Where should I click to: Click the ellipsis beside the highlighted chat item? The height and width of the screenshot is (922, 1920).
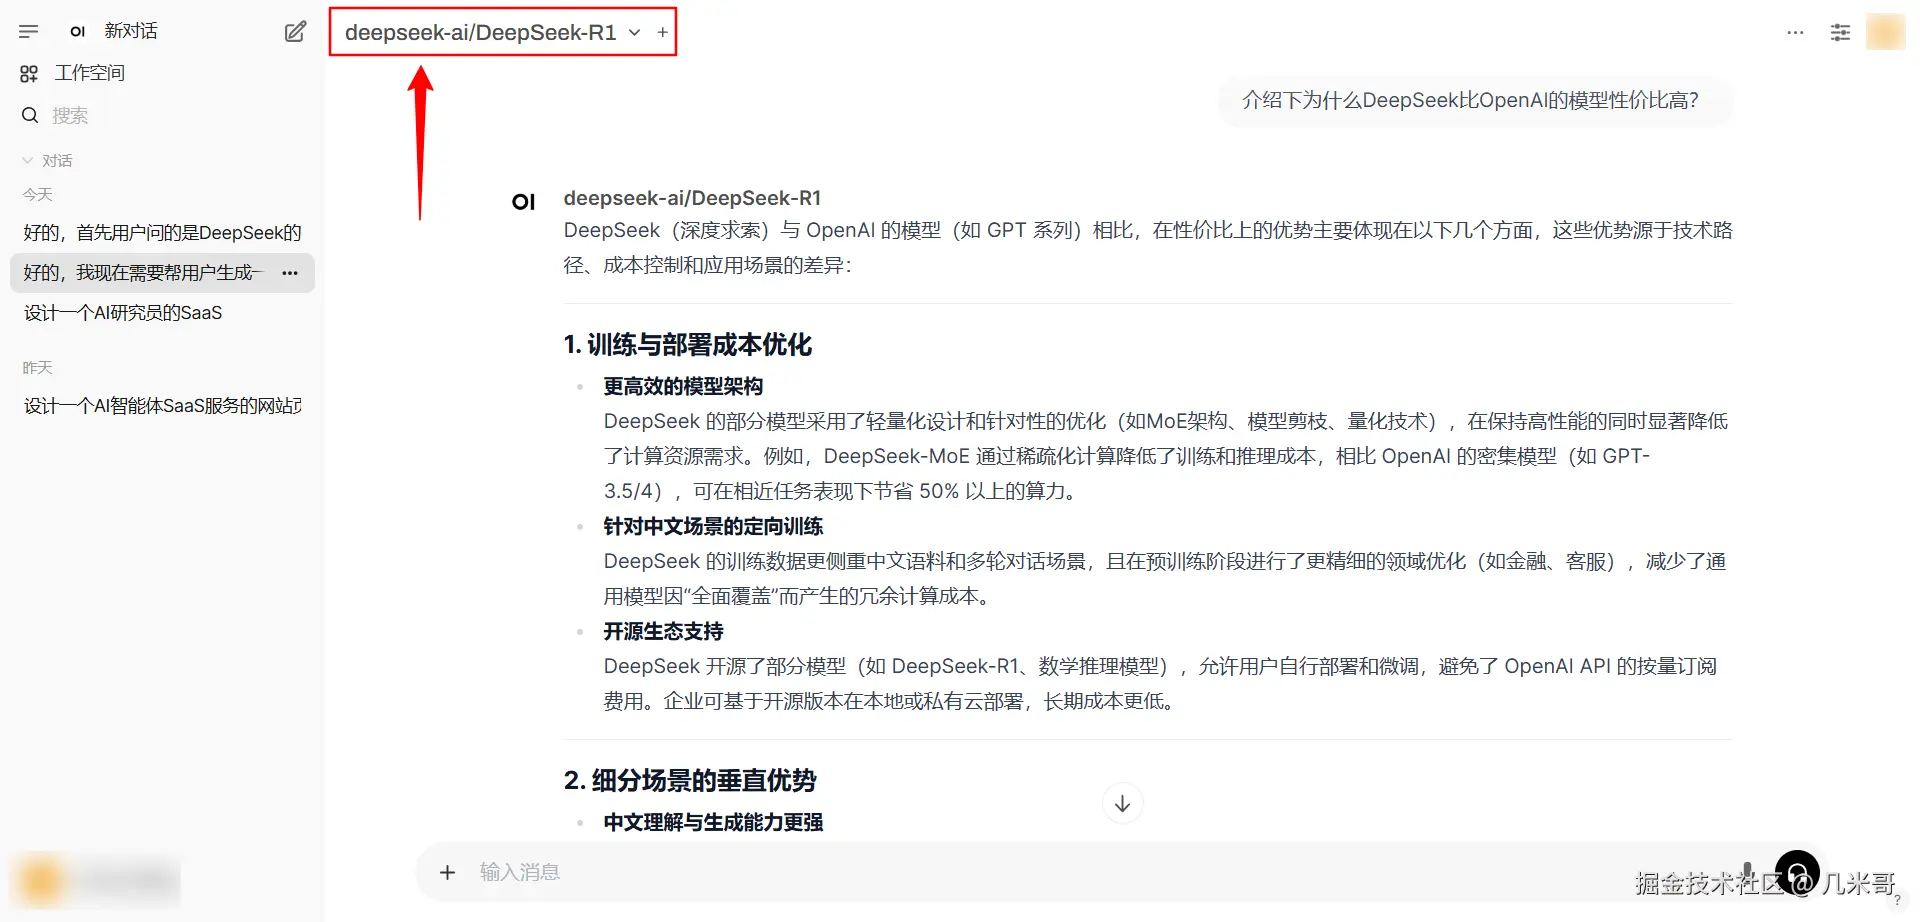(289, 272)
